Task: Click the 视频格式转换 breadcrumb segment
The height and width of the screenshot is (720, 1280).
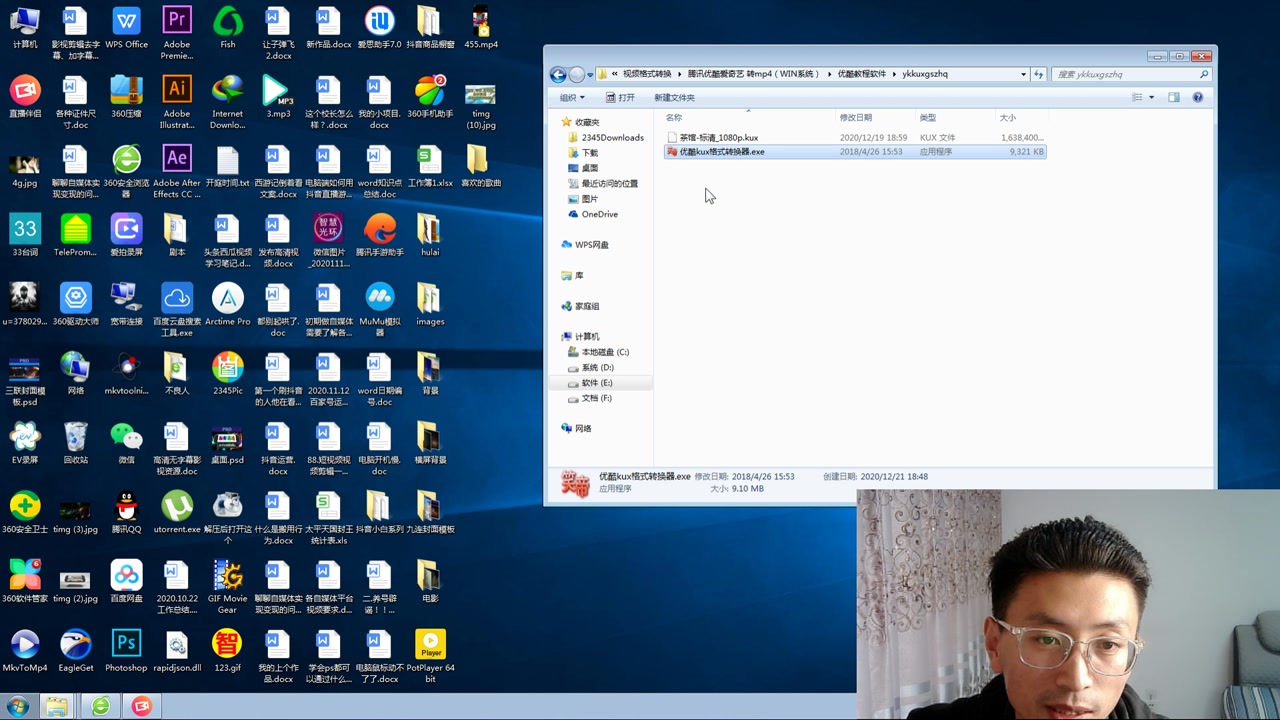Action: click(647, 74)
